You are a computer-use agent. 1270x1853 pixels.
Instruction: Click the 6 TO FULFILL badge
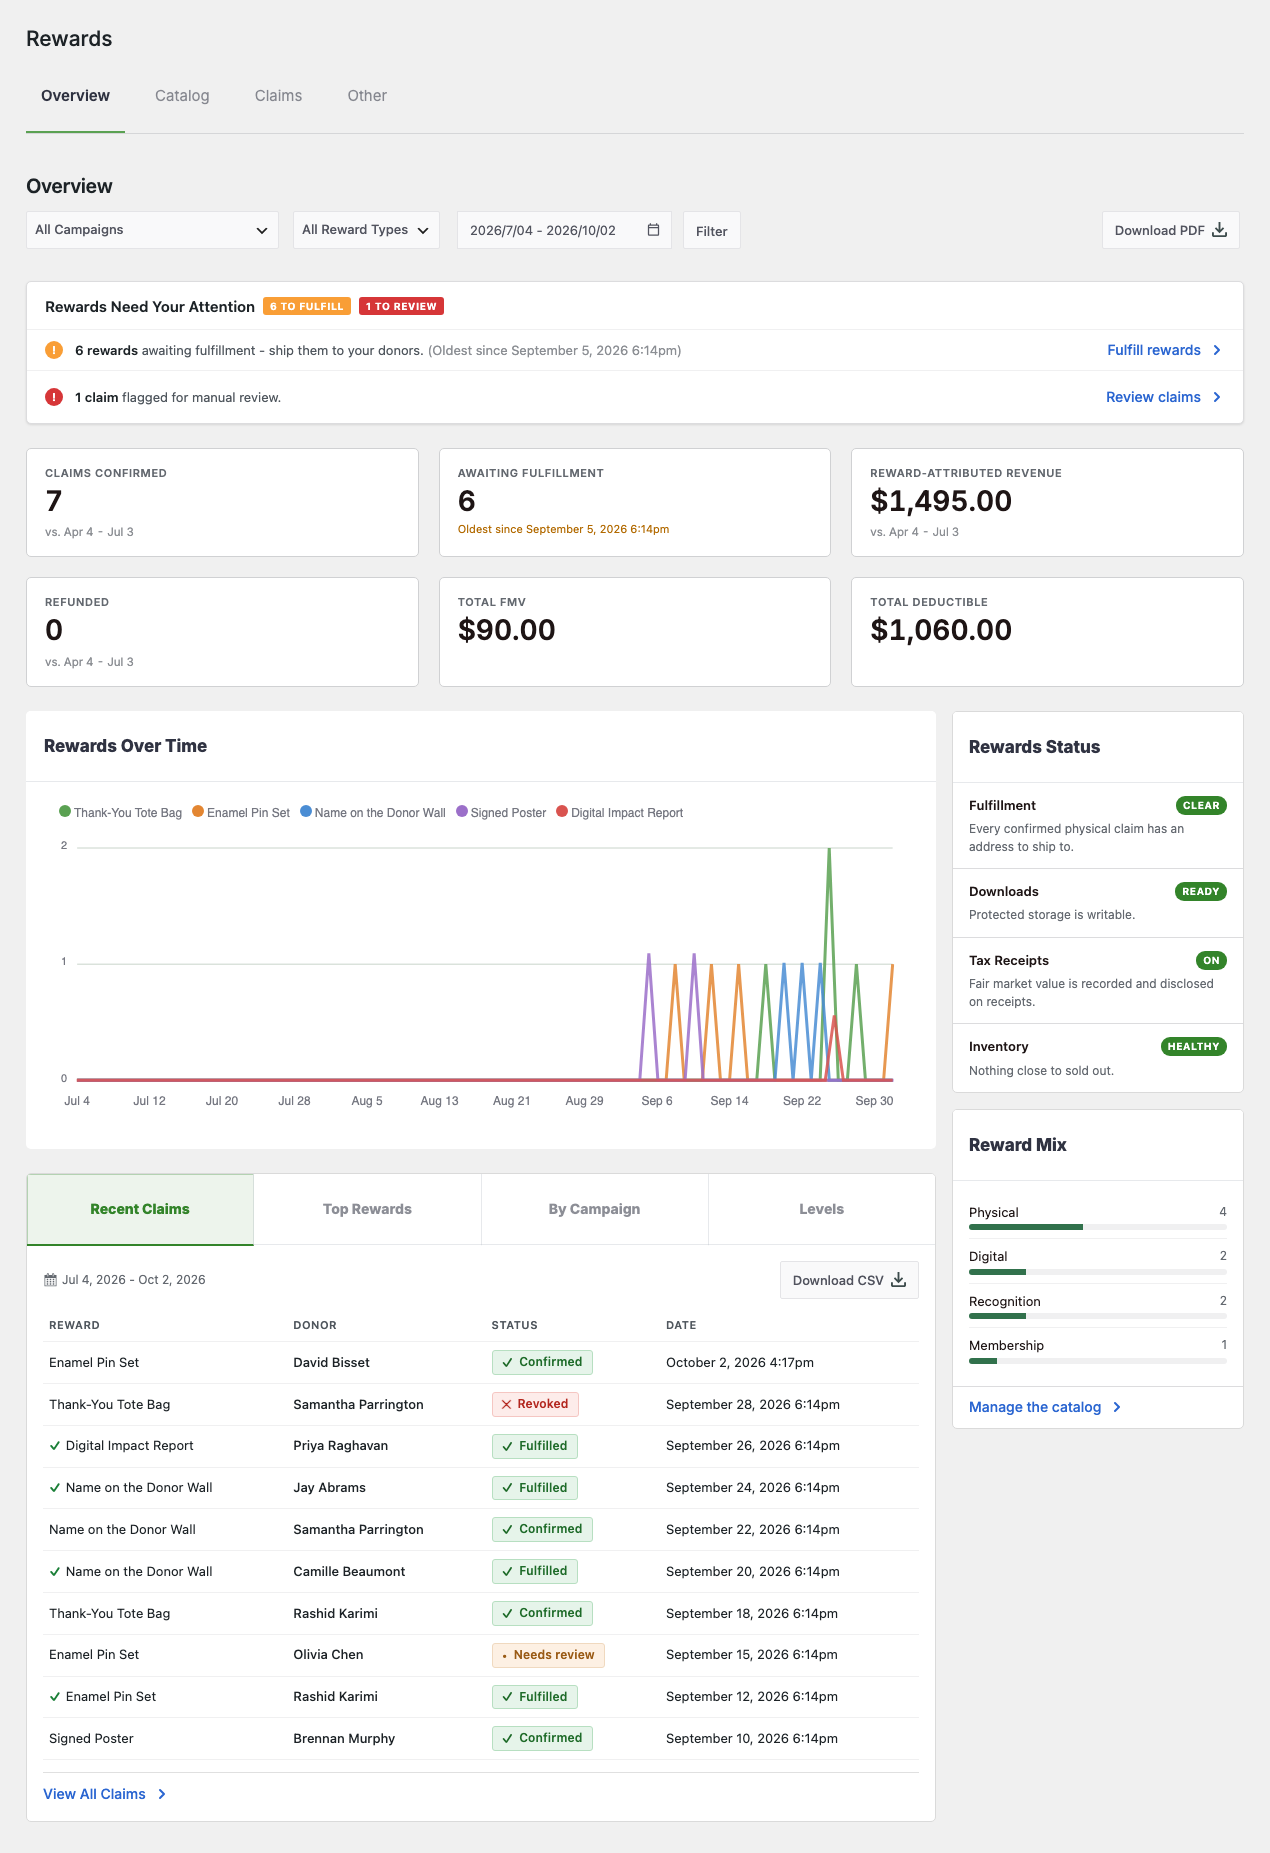coord(307,306)
